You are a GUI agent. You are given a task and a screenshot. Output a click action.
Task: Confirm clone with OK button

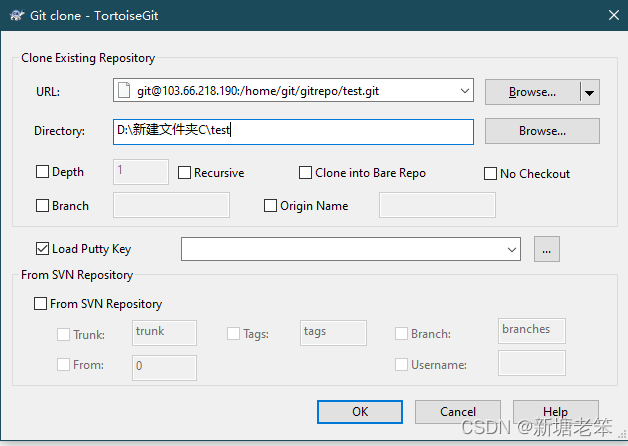point(360,412)
